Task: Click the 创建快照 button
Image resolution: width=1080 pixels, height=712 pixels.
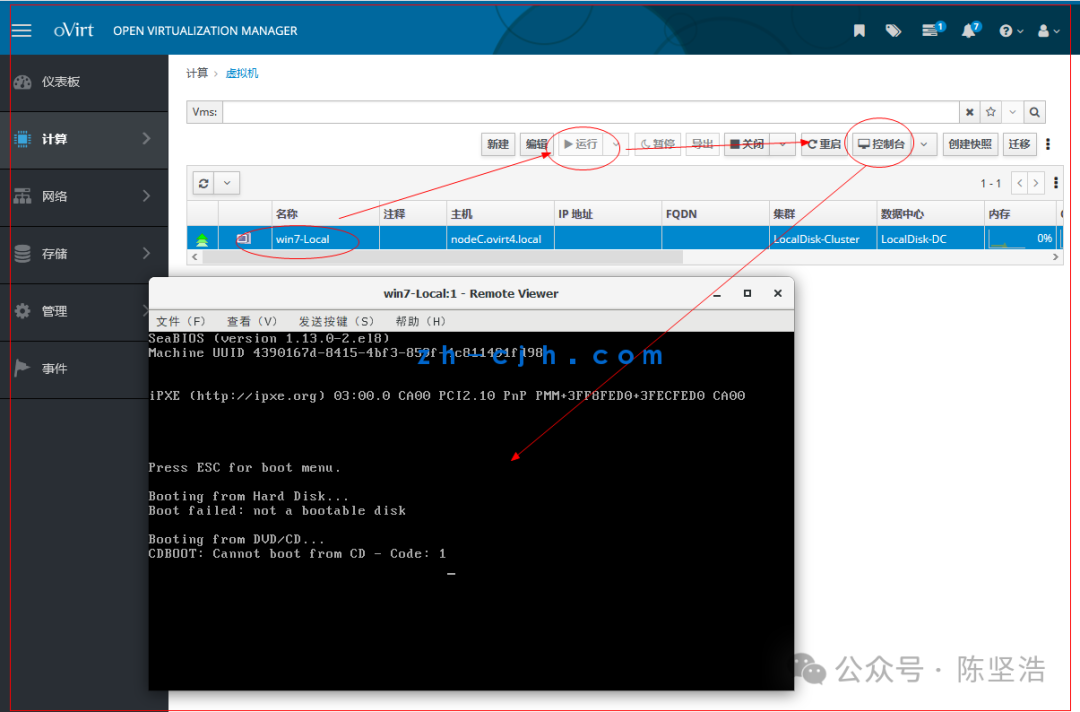Action: (970, 144)
